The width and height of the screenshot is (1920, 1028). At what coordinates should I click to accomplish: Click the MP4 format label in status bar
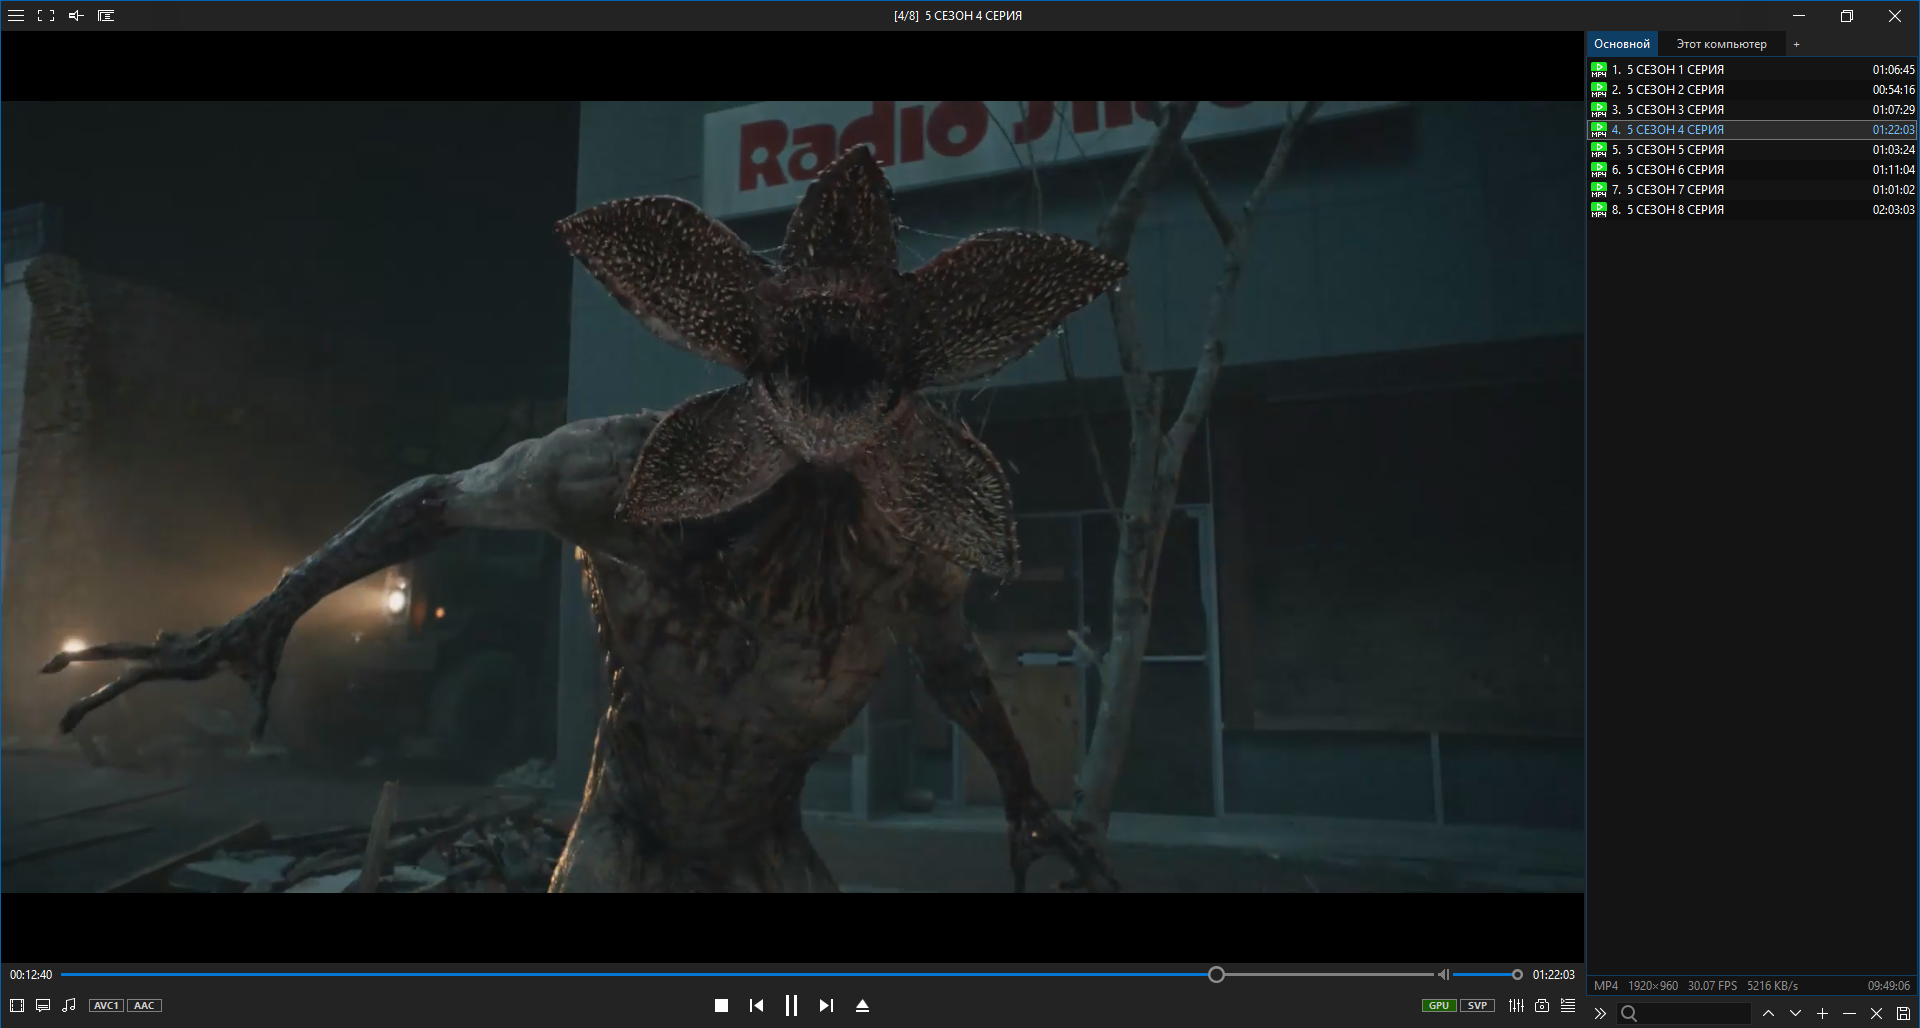(1606, 986)
